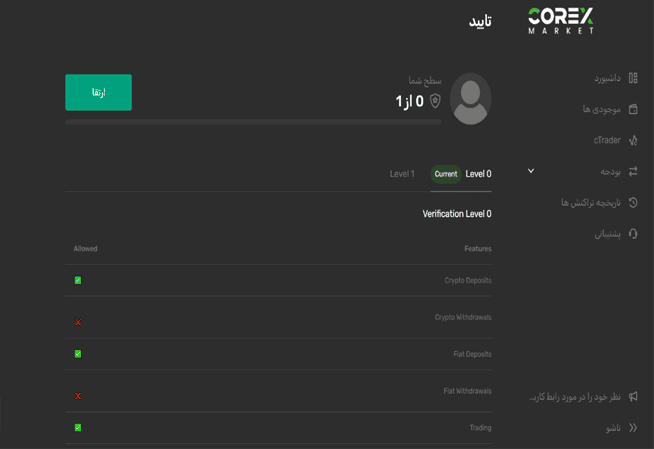Click the تاشو collapse label

click(x=613, y=428)
